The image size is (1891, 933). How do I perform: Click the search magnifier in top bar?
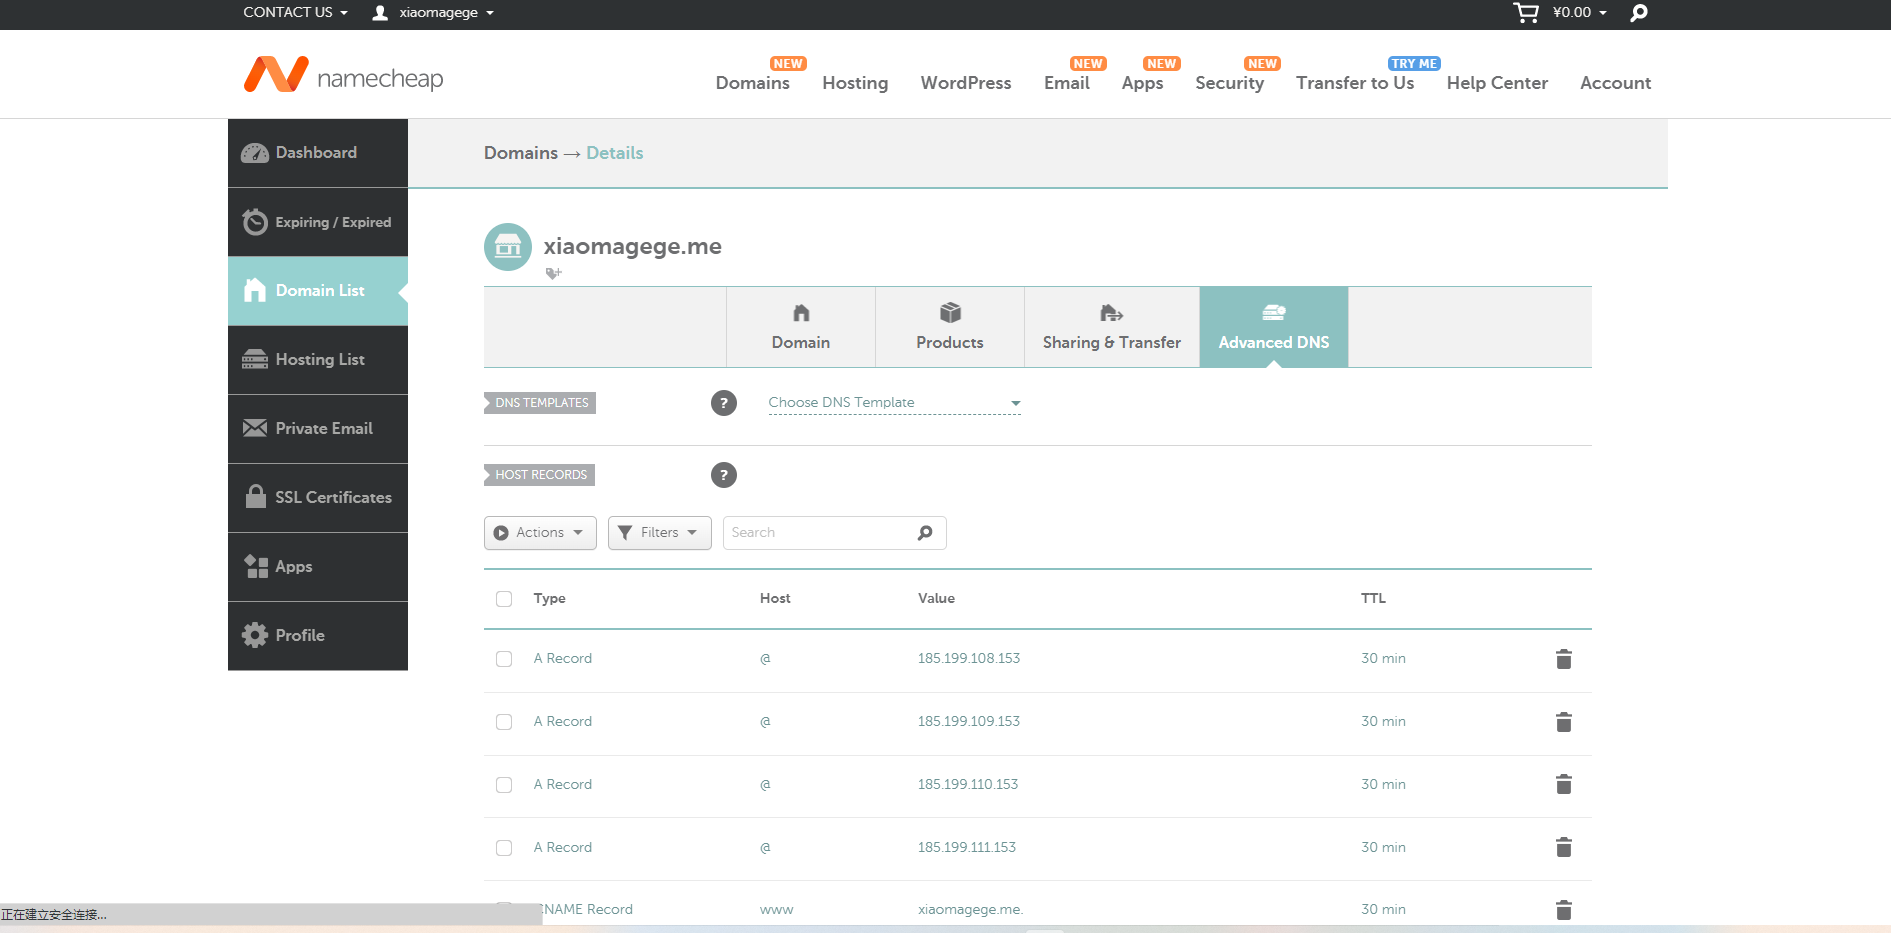point(1638,13)
